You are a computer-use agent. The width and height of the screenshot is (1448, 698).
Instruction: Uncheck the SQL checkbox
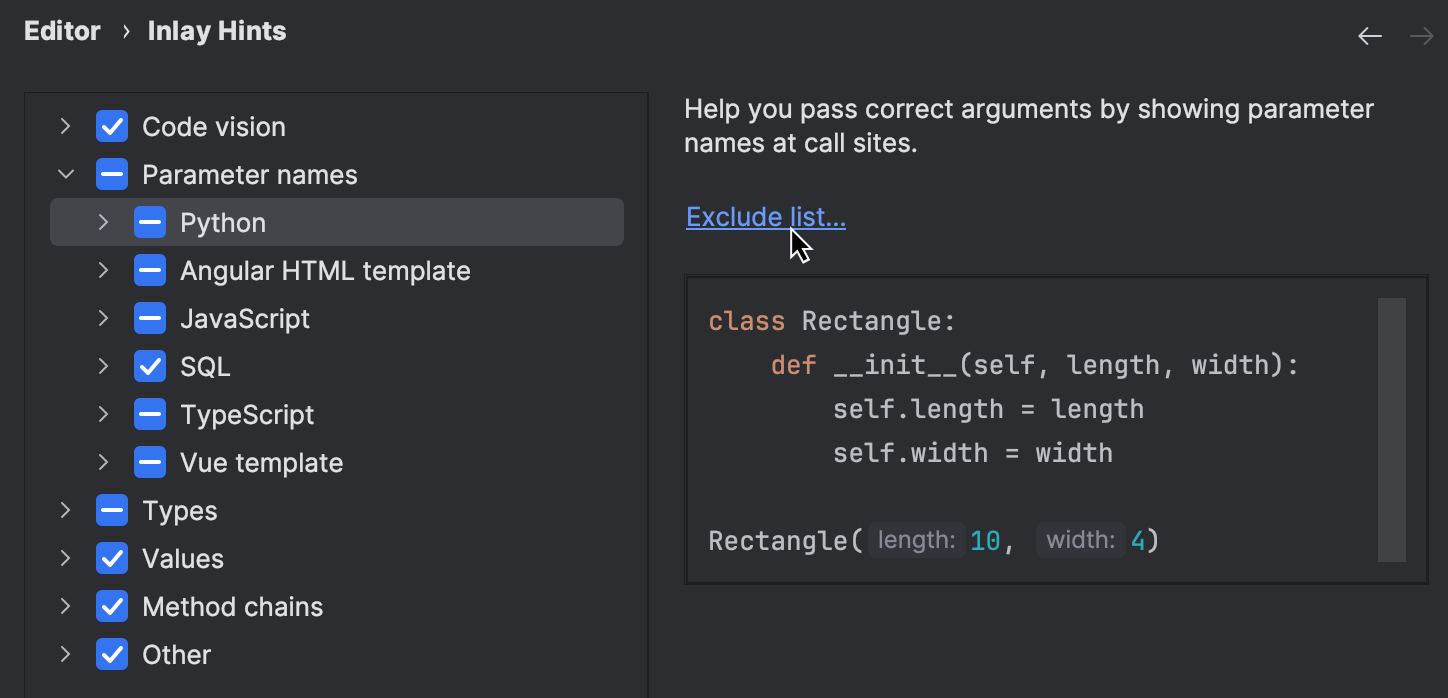click(x=150, y=366)
